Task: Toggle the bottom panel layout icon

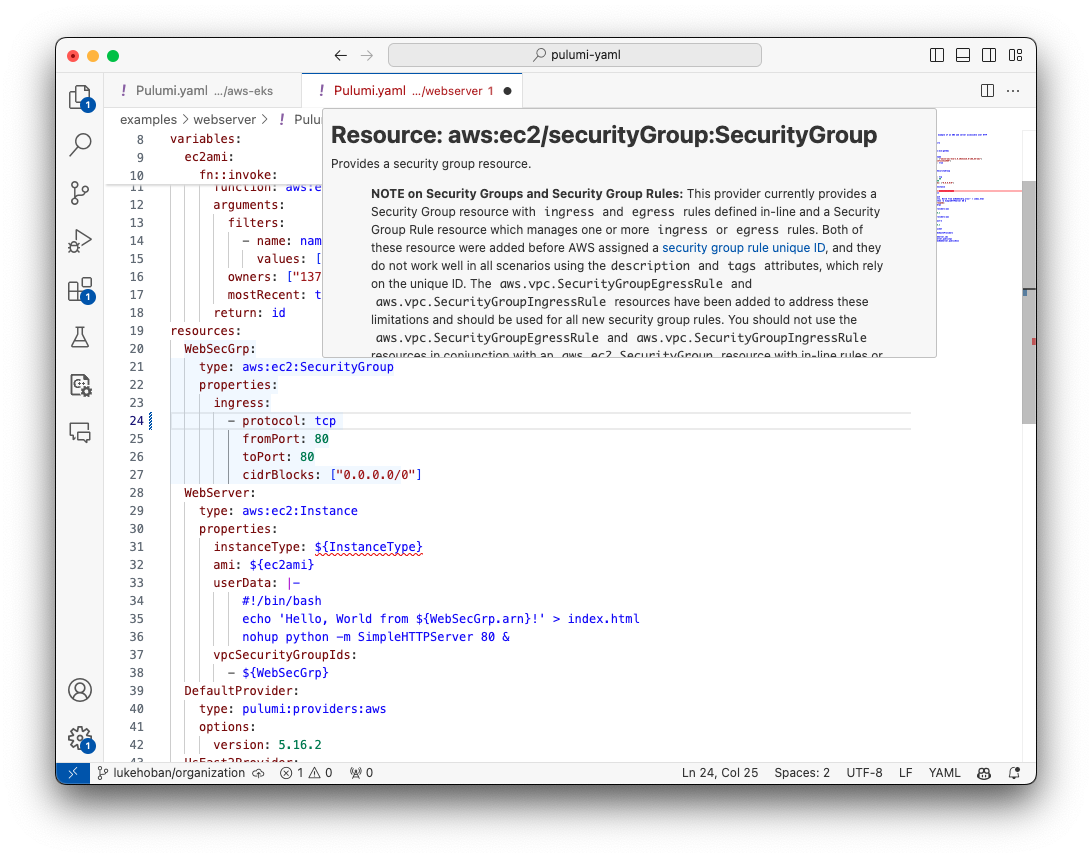Action: click(962, 55)
